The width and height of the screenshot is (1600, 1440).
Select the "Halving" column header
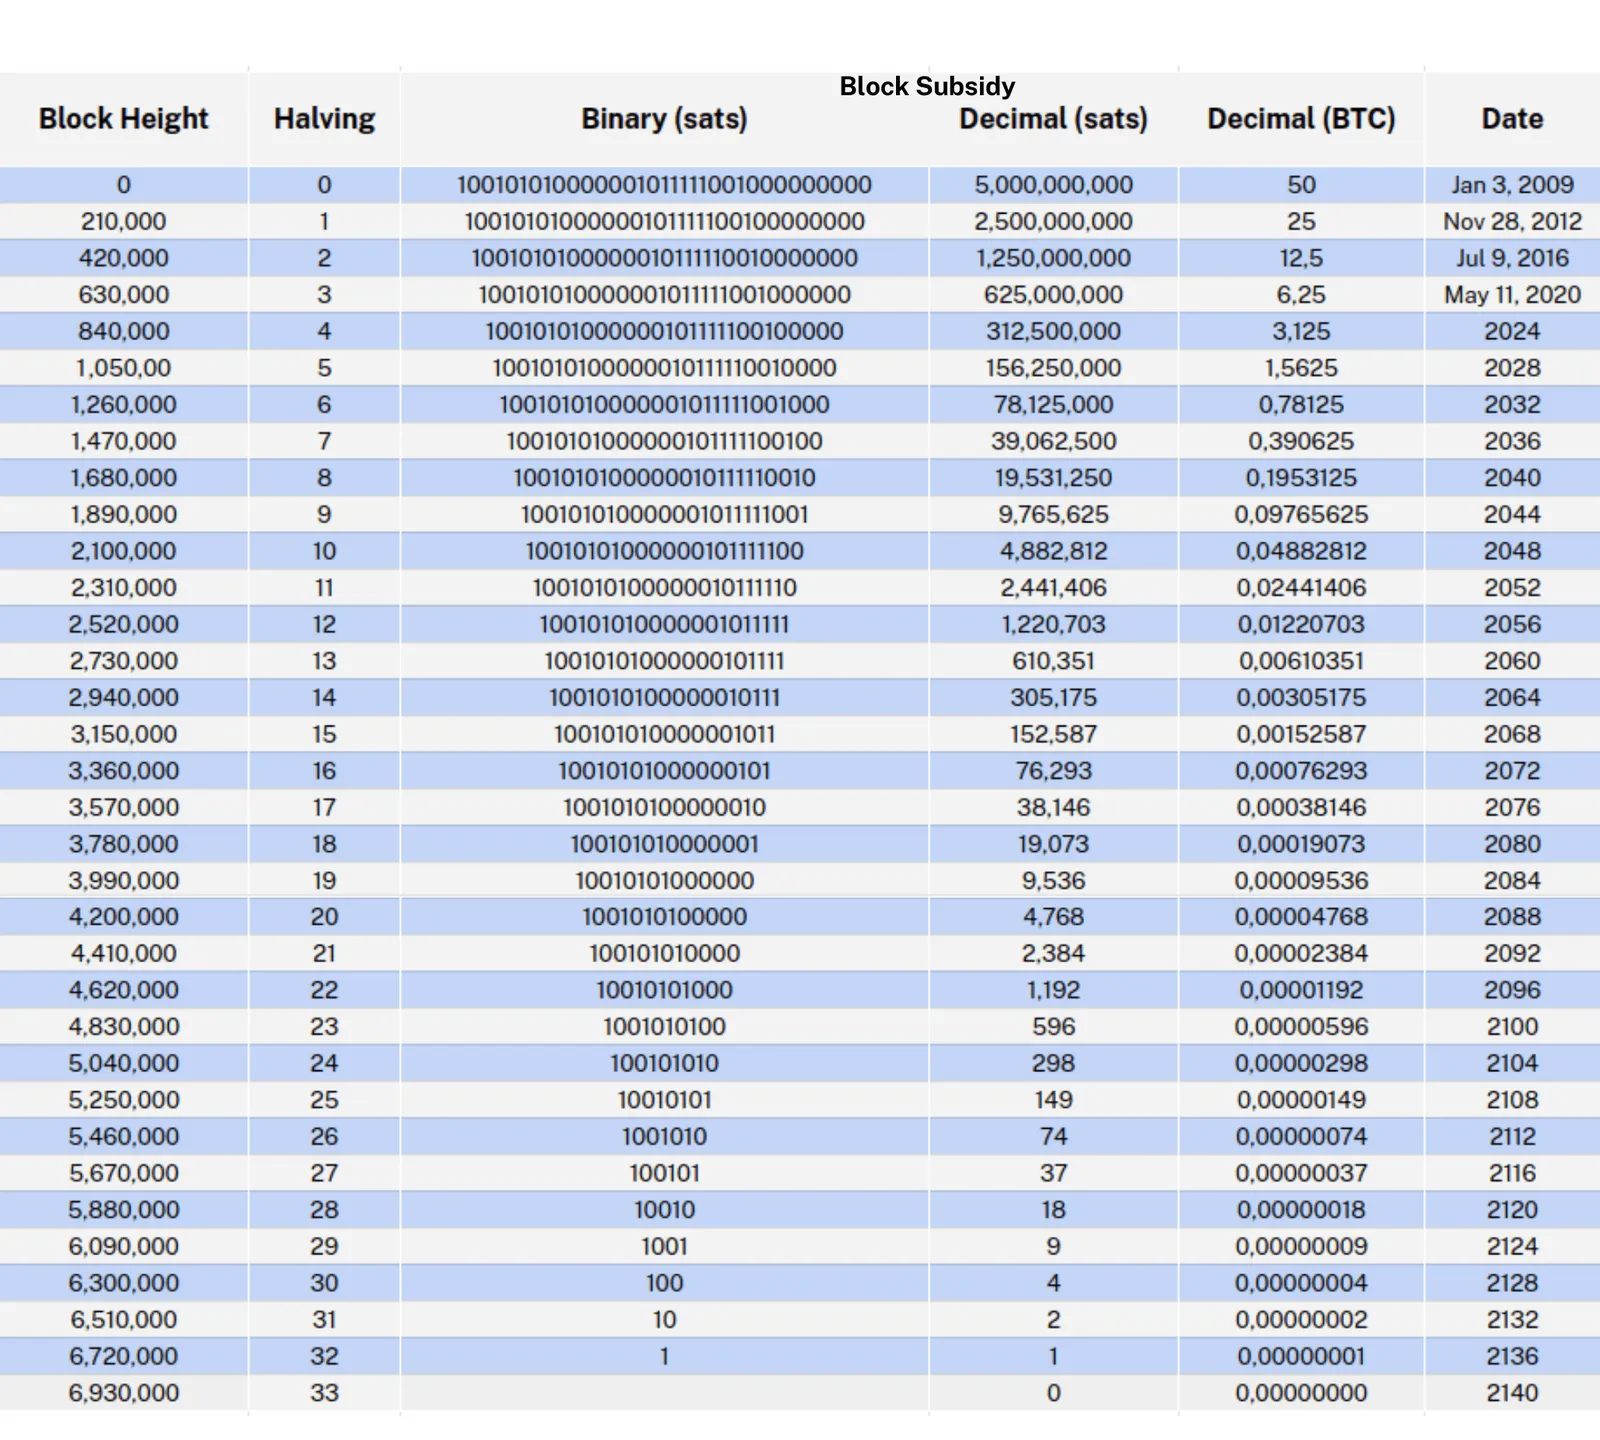pos(324,119)
